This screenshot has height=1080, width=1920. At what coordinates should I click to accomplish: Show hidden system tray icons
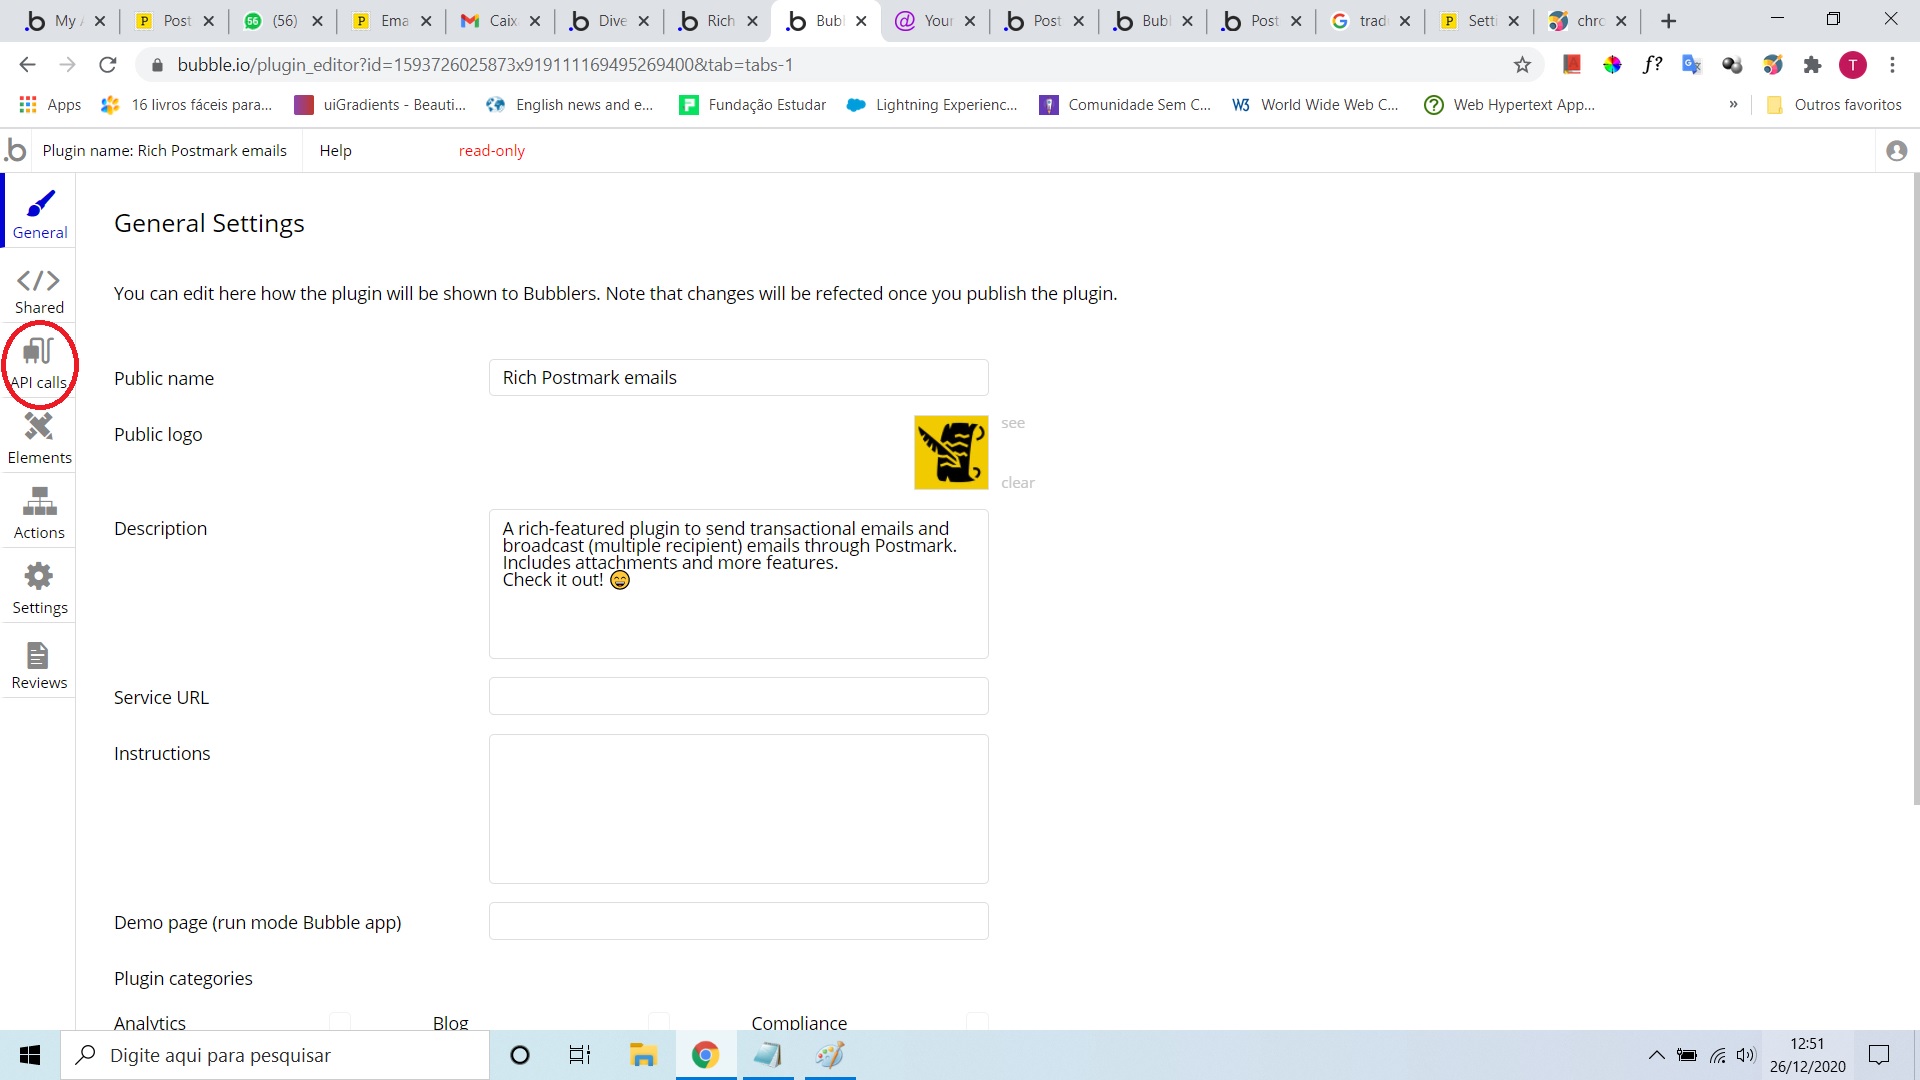(1656, 1055)
